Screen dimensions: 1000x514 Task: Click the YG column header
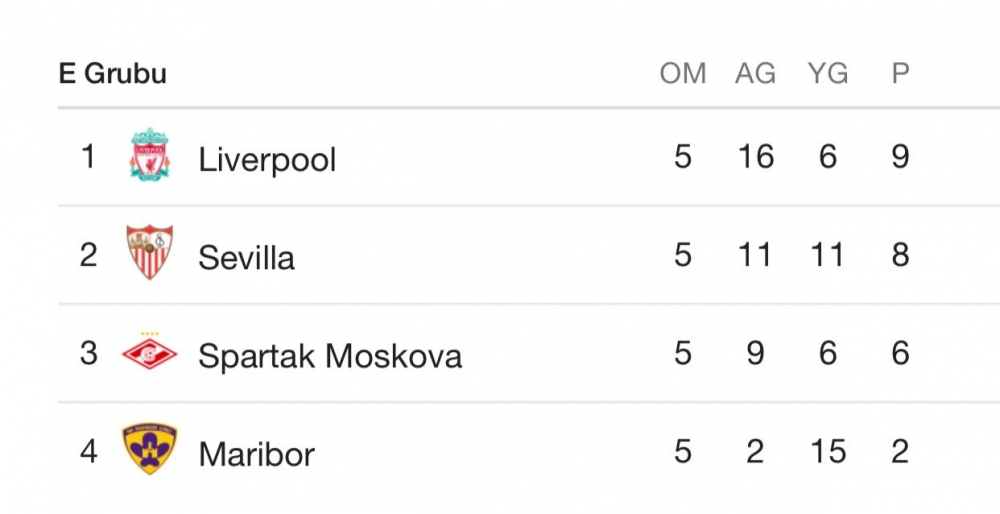(827, 74)
